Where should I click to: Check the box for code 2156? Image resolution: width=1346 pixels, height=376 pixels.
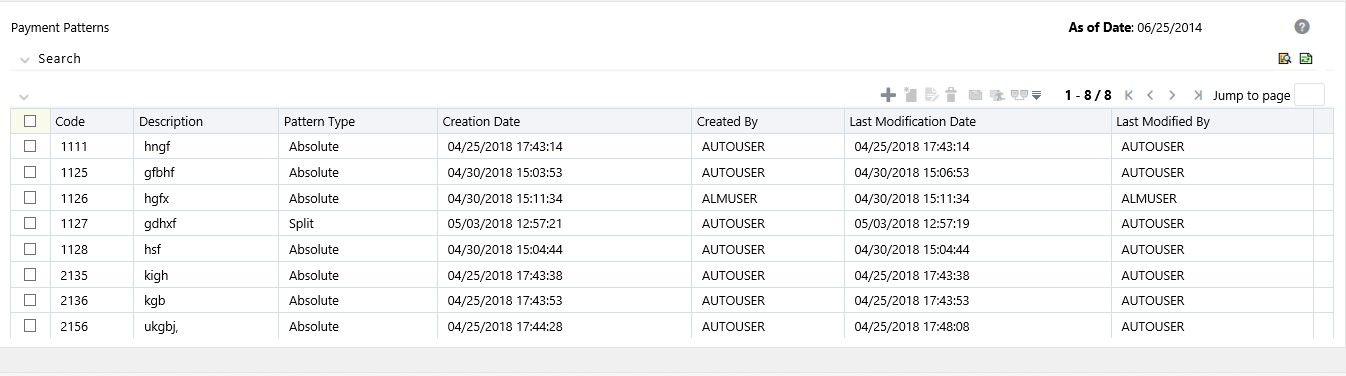tap(30, 326)
